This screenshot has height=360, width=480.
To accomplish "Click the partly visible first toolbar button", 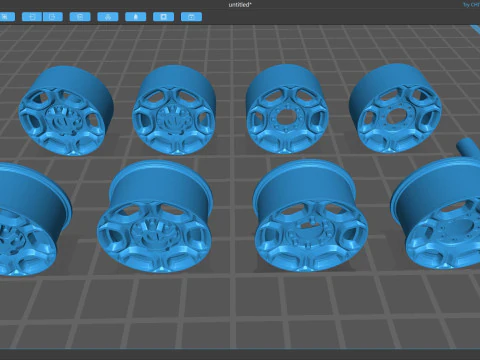I will (7, 17).
